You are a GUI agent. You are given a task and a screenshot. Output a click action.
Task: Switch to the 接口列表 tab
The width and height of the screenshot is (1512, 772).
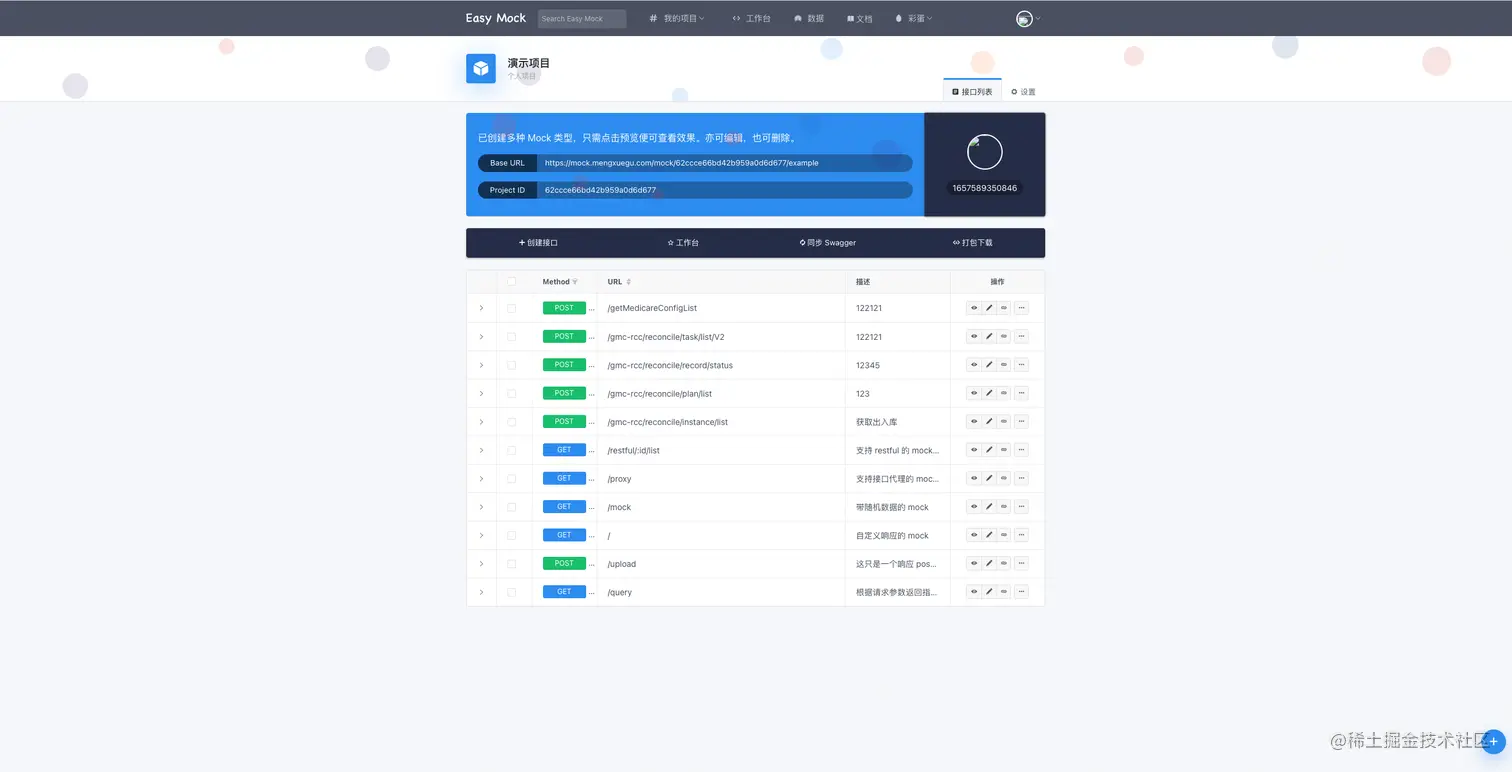[972, 91]
